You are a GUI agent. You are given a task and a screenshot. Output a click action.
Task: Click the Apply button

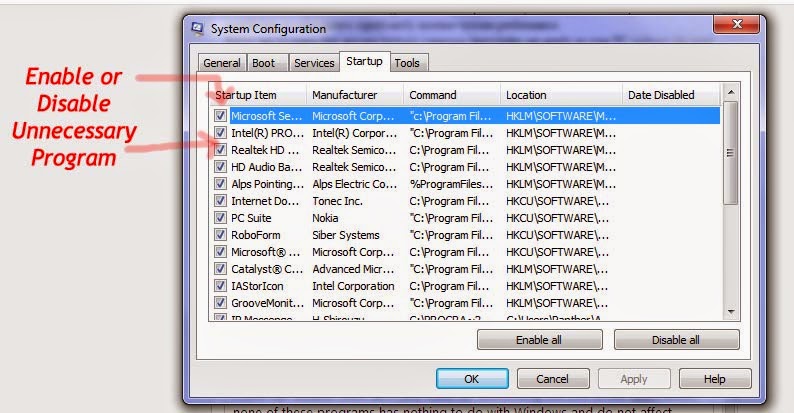click(x=634, y=379)
